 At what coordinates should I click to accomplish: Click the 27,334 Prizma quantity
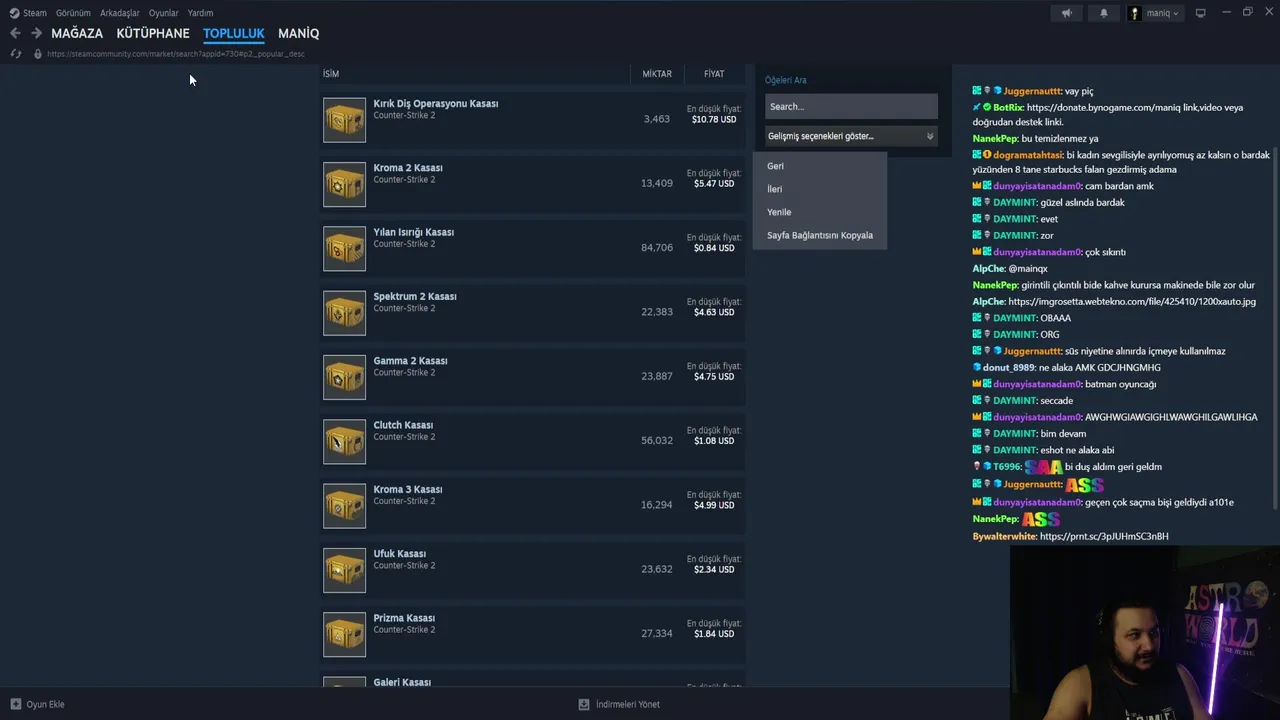point(657,634)
